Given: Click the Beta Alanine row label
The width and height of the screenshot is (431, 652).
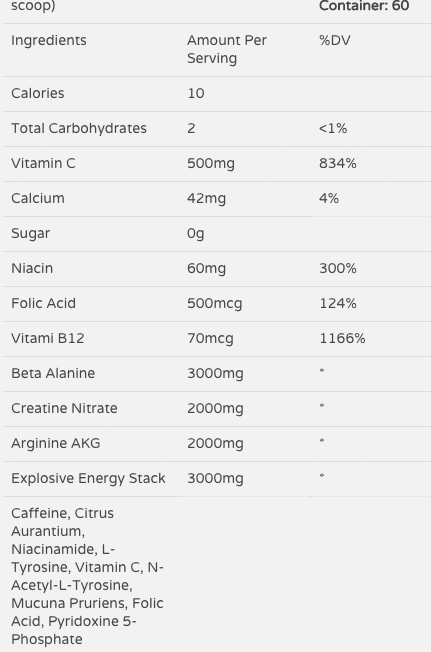Looking at the screenshot, I should click(53, 373).
